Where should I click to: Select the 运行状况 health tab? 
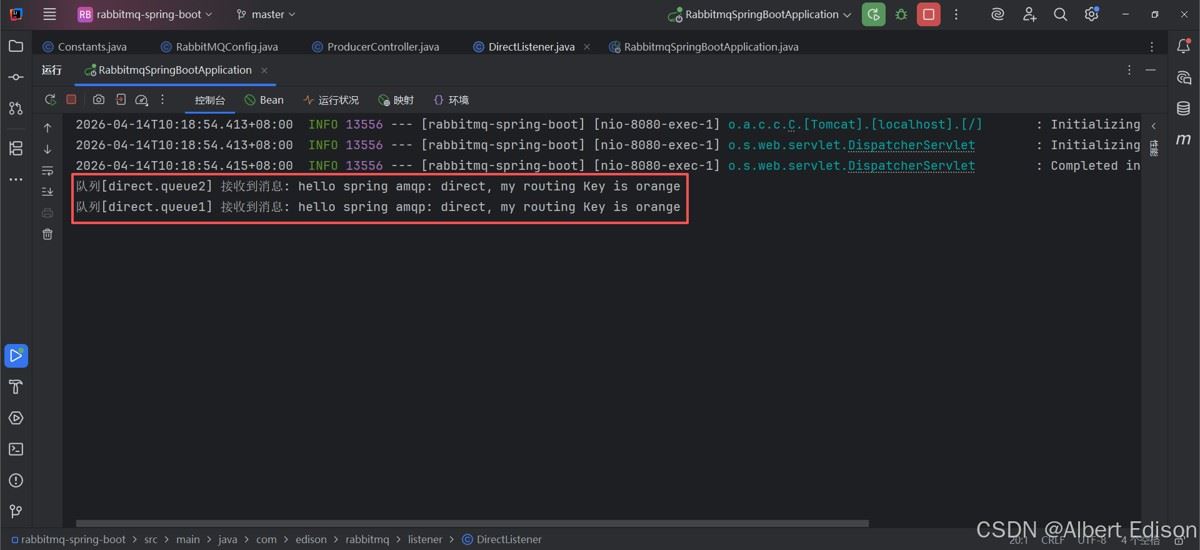click(x=330, y=100)
